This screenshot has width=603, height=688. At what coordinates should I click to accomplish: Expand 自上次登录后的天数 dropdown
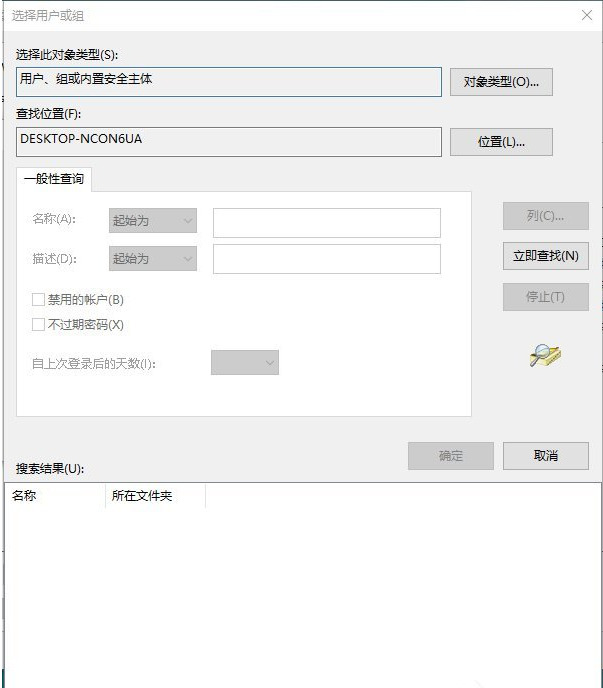click(x=244, y=363)
